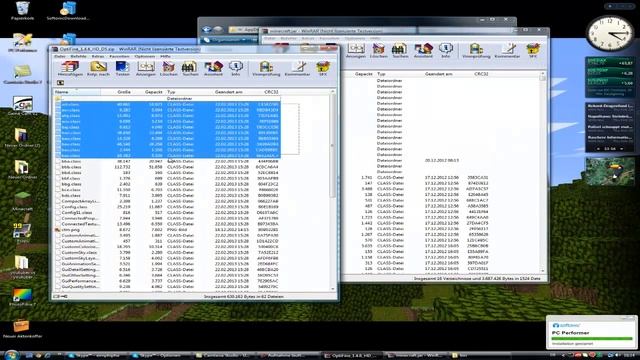
Task: Click the Anzeigen icon in OptiFine window
Action: pos(145,68)
